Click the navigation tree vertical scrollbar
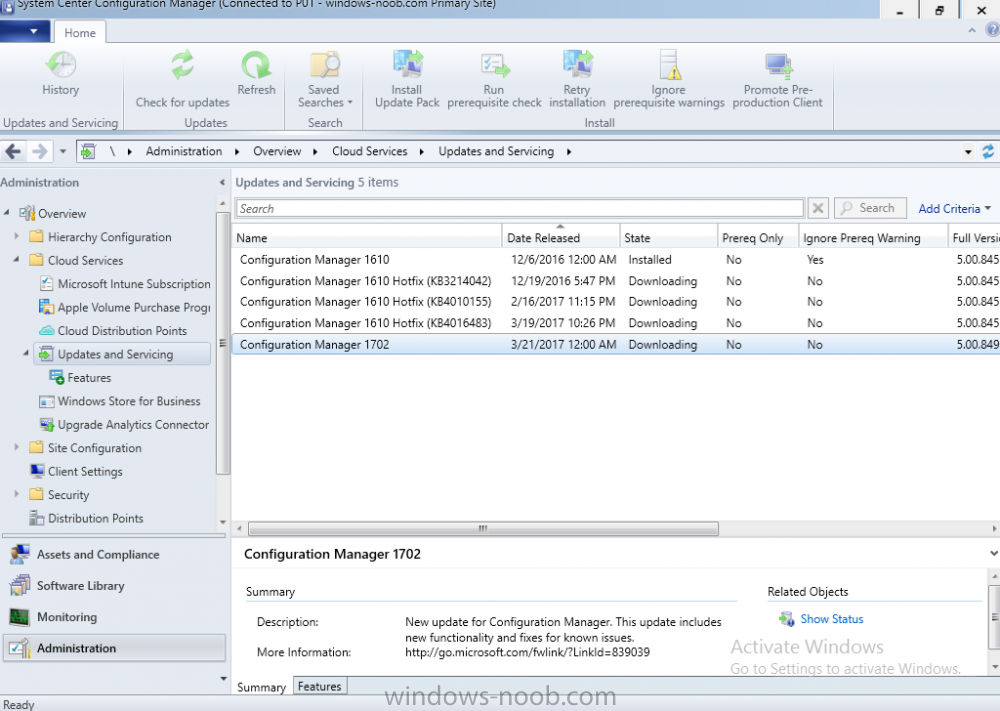The width and height of the screenshot is (1000, 711). point(223,343)
